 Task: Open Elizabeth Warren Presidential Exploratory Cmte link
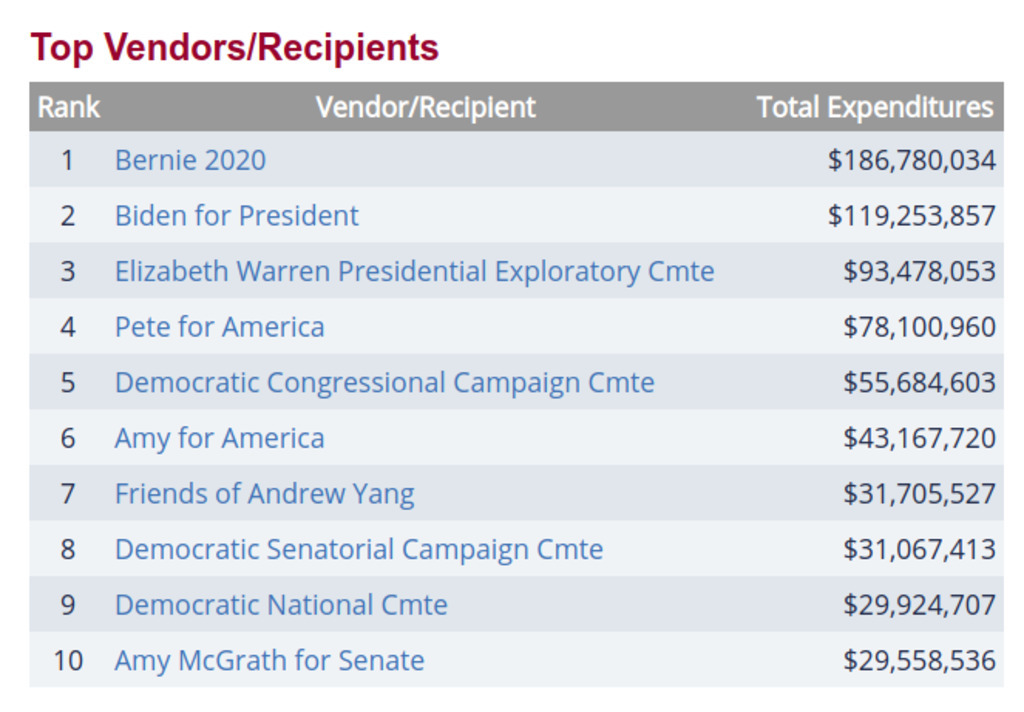414,272
